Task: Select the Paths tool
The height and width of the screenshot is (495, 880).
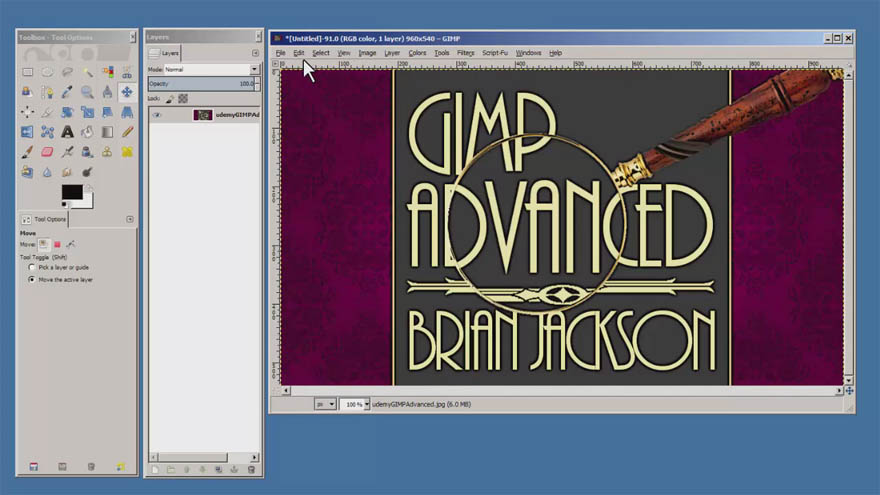Action: click(47, 92)
